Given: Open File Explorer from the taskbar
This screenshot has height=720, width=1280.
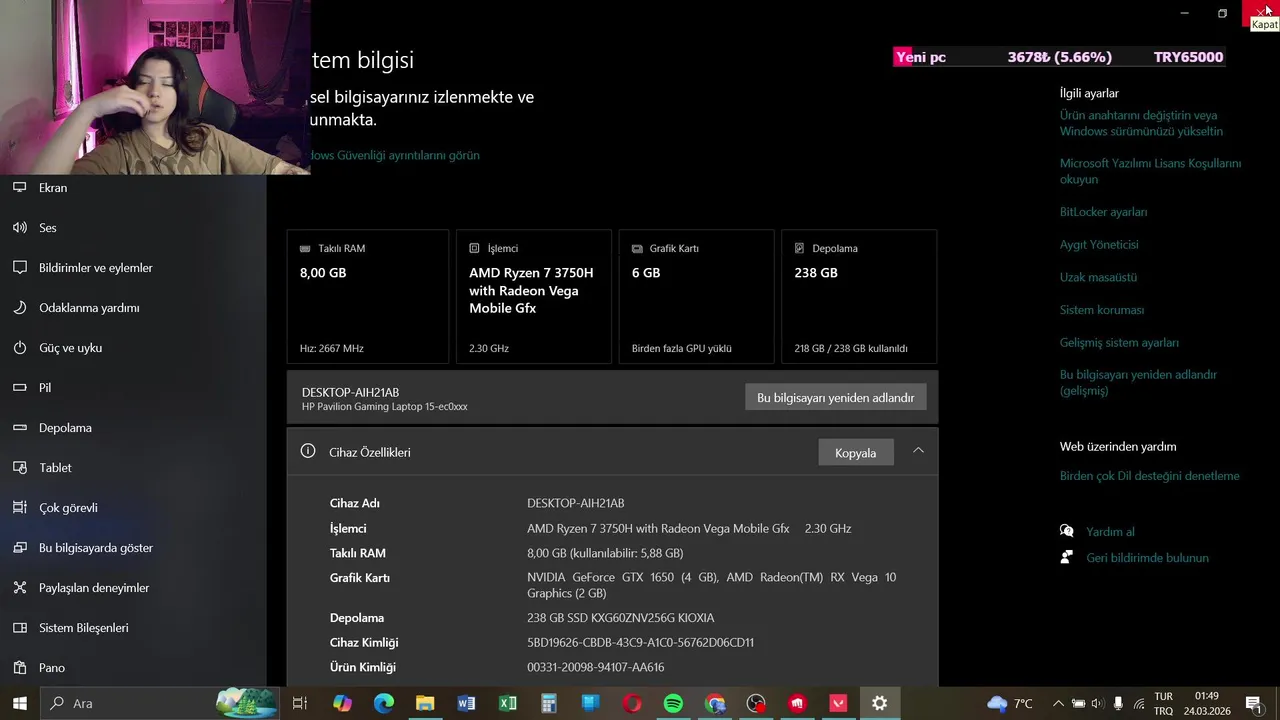Looking at the screenshot, I should click(x=425, y=703).
